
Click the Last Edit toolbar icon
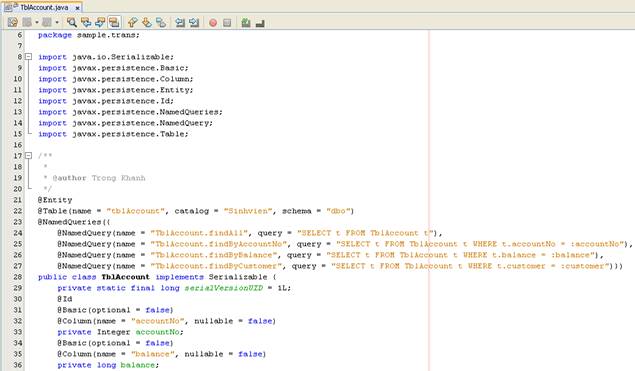[x=13, y=23]
